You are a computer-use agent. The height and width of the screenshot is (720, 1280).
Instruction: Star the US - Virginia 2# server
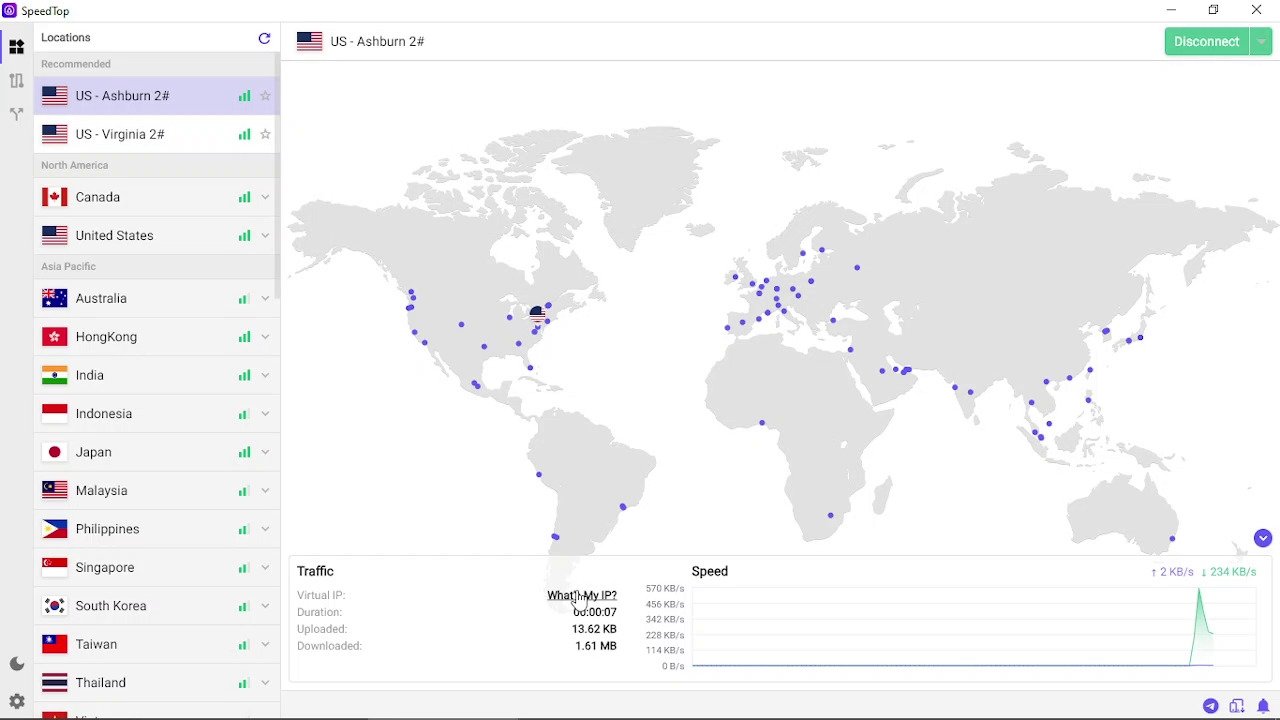pyautogui.click(x=265, y=134)
